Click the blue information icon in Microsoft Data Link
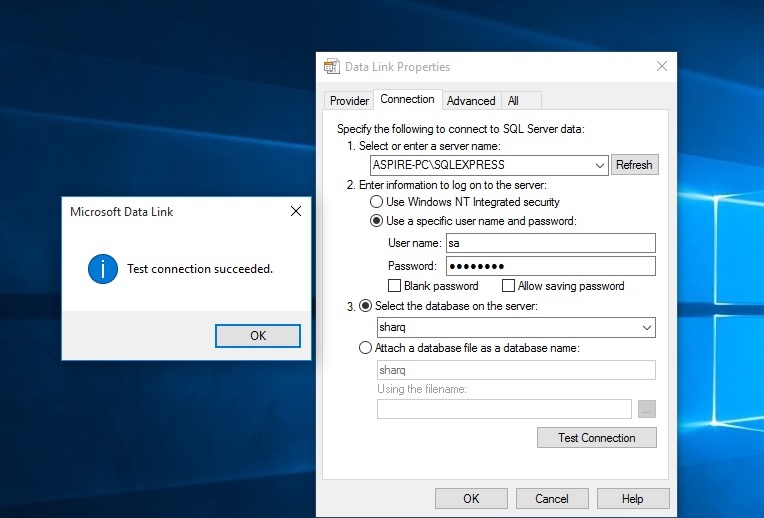 coord(103,269)
